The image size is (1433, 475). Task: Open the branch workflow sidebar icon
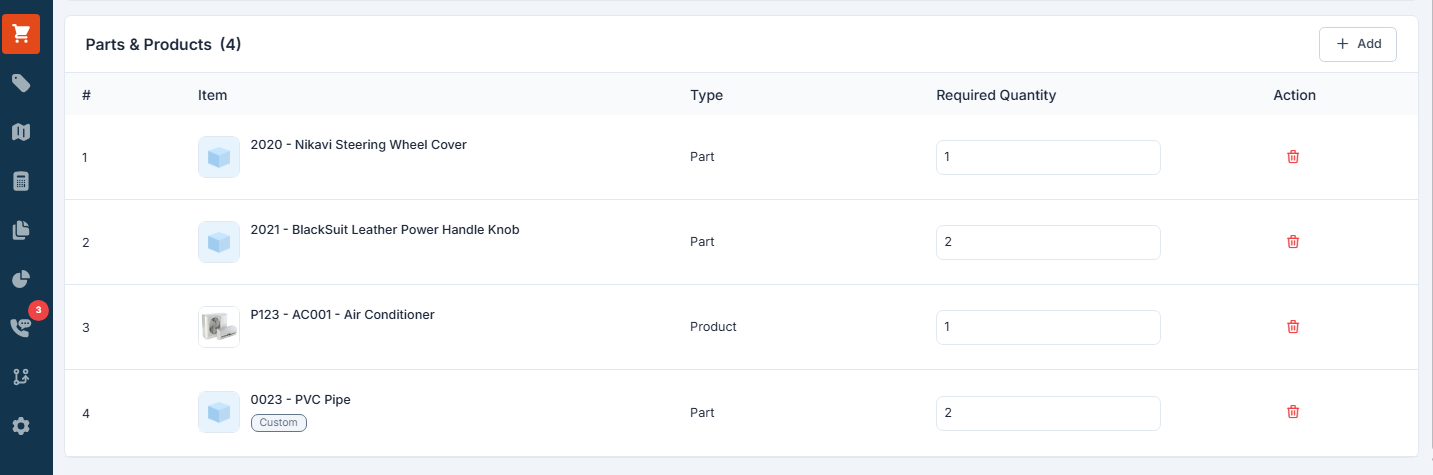coord(21,377)
